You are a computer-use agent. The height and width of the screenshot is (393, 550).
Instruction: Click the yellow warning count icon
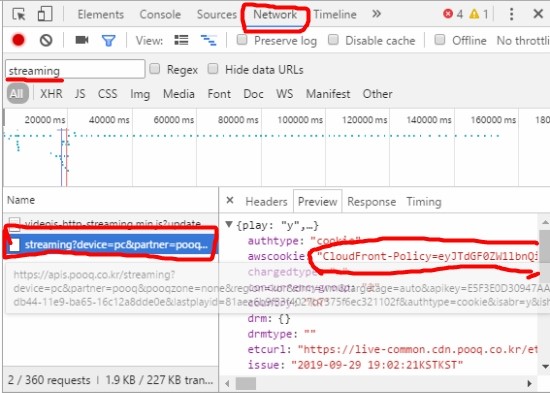click(474, 14)
